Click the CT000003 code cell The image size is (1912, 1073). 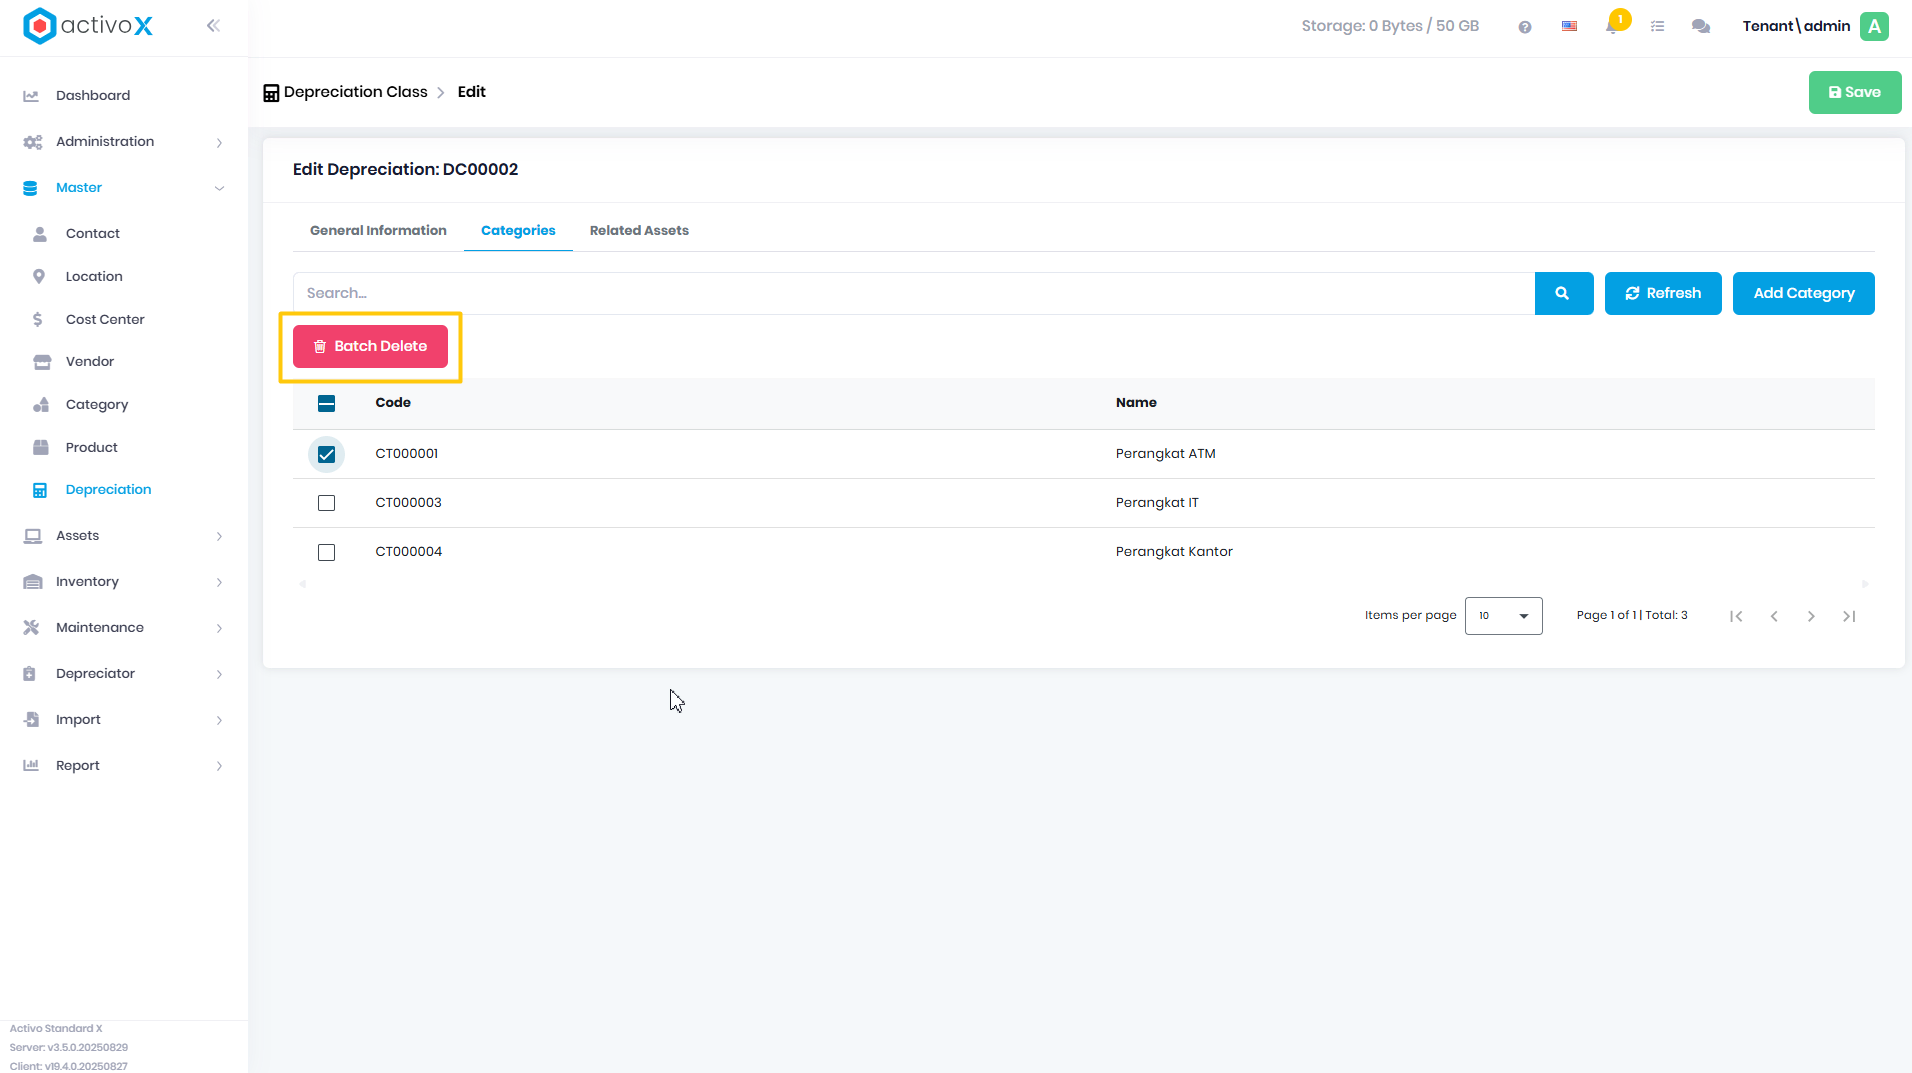(x=408, y=503)
